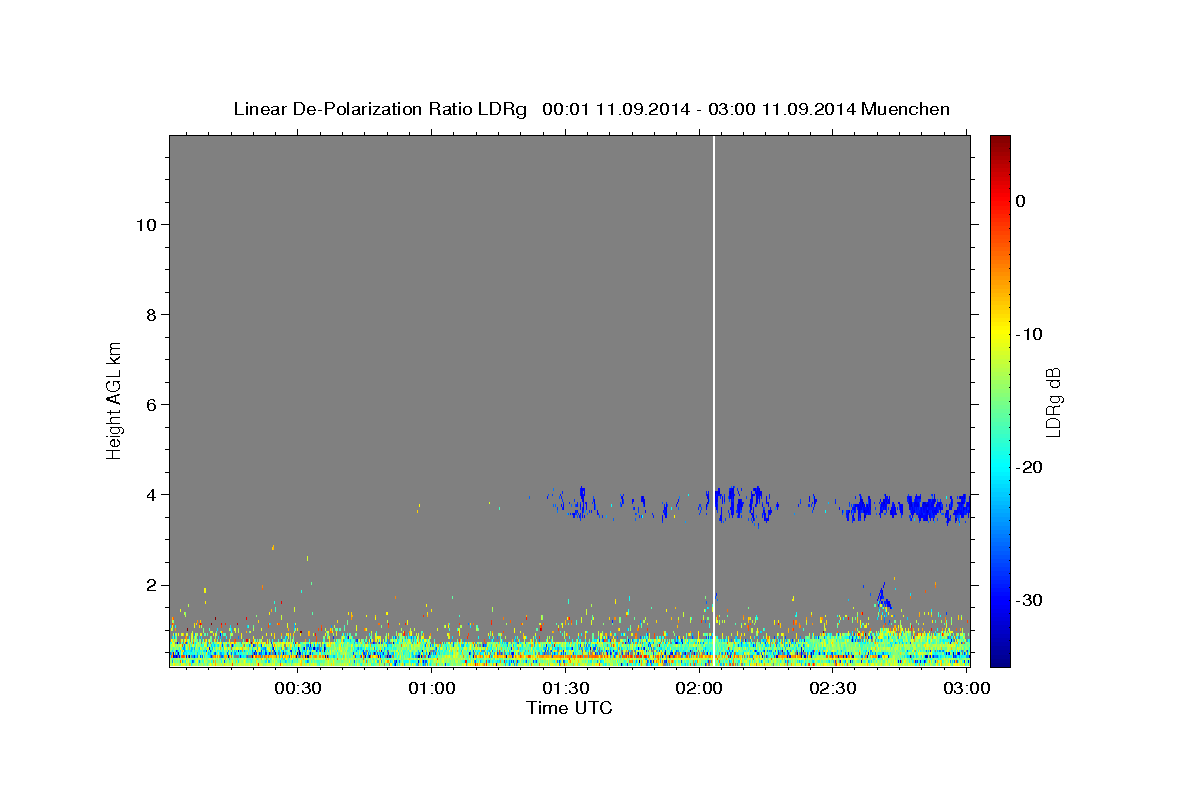Image resolution: width=1200 pixels, height=800 pixels.
Task: Click the 02:30 time tick label
Action: [x=833, y=688]
